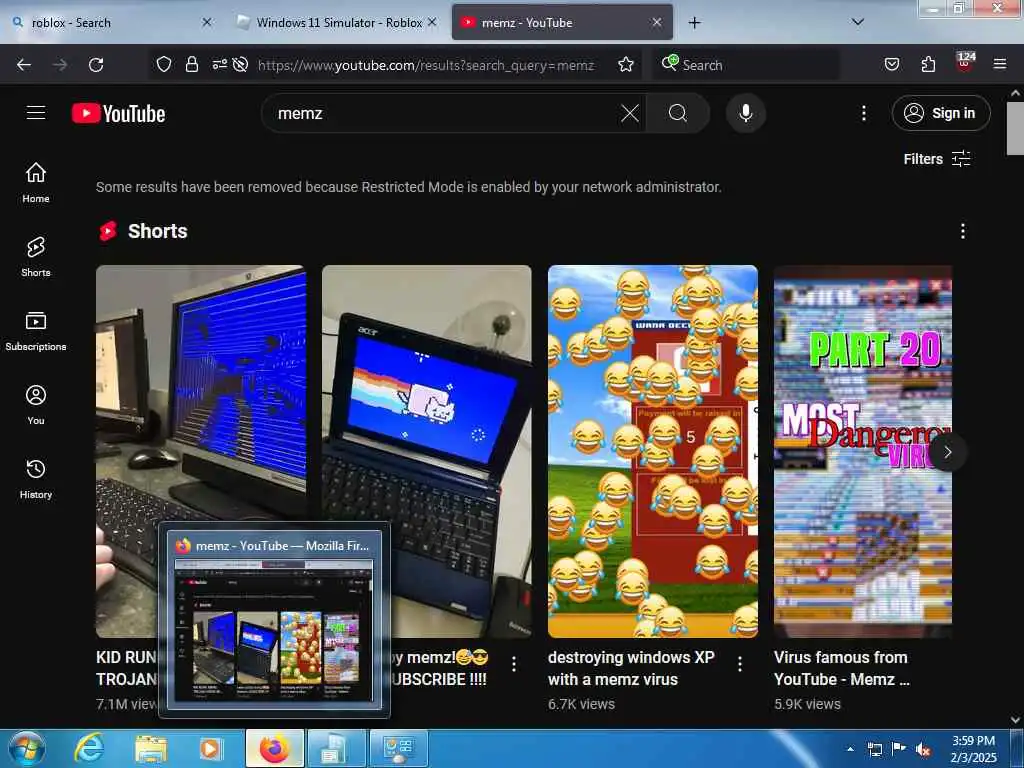This screenshot has height=768, width=1024.
Task: Open Action Center flag tray icon
Action: (x=899, y=750)
